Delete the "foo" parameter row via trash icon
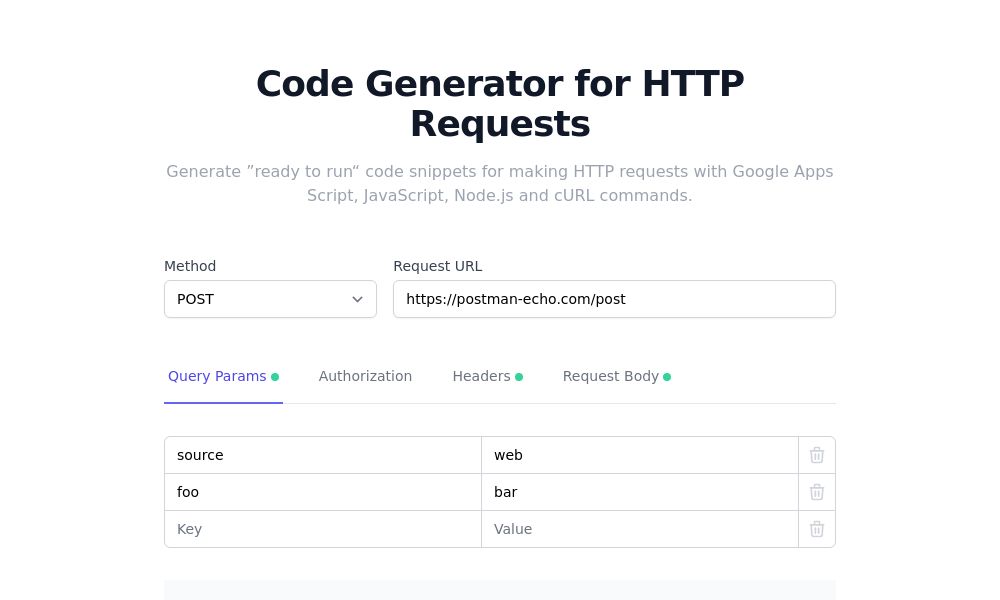The height and width of the screenshot is (600, 1000). point(817,492)
